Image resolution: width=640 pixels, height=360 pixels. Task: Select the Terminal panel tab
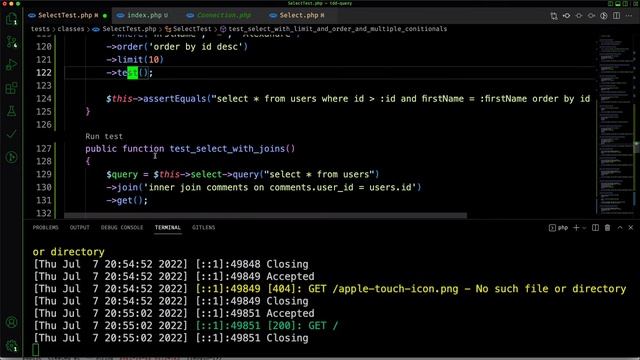click(x=168, y=228)
